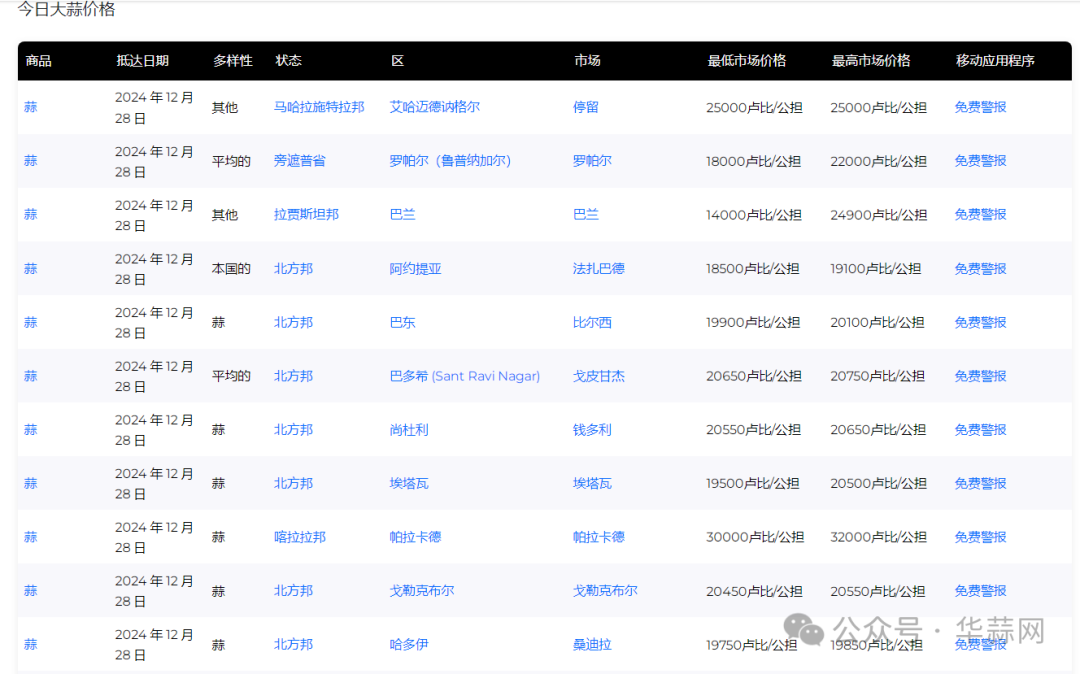Select the 18500卢比/公担 price cell
The width and height of the screenshot is (1080, 674).
coord(753,268)
